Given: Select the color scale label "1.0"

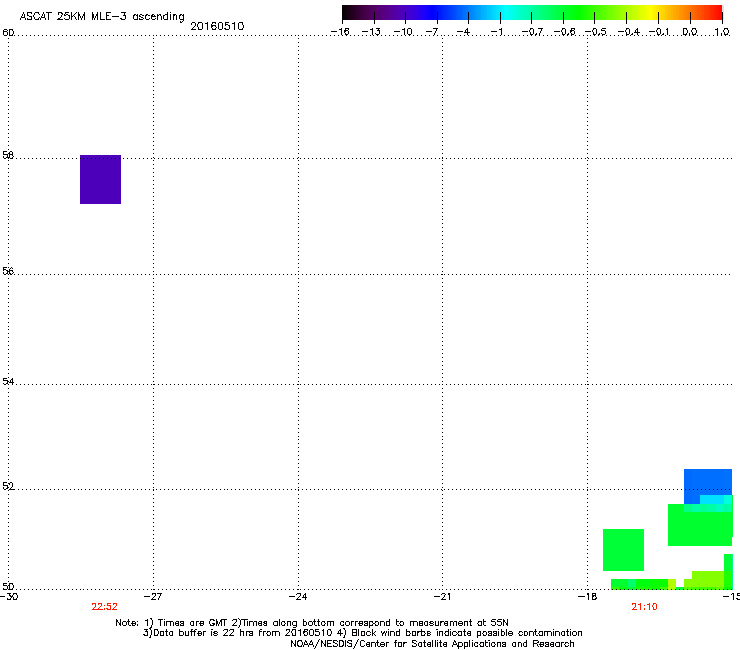Looking at the screenshot, I should [x=722, y=32].
